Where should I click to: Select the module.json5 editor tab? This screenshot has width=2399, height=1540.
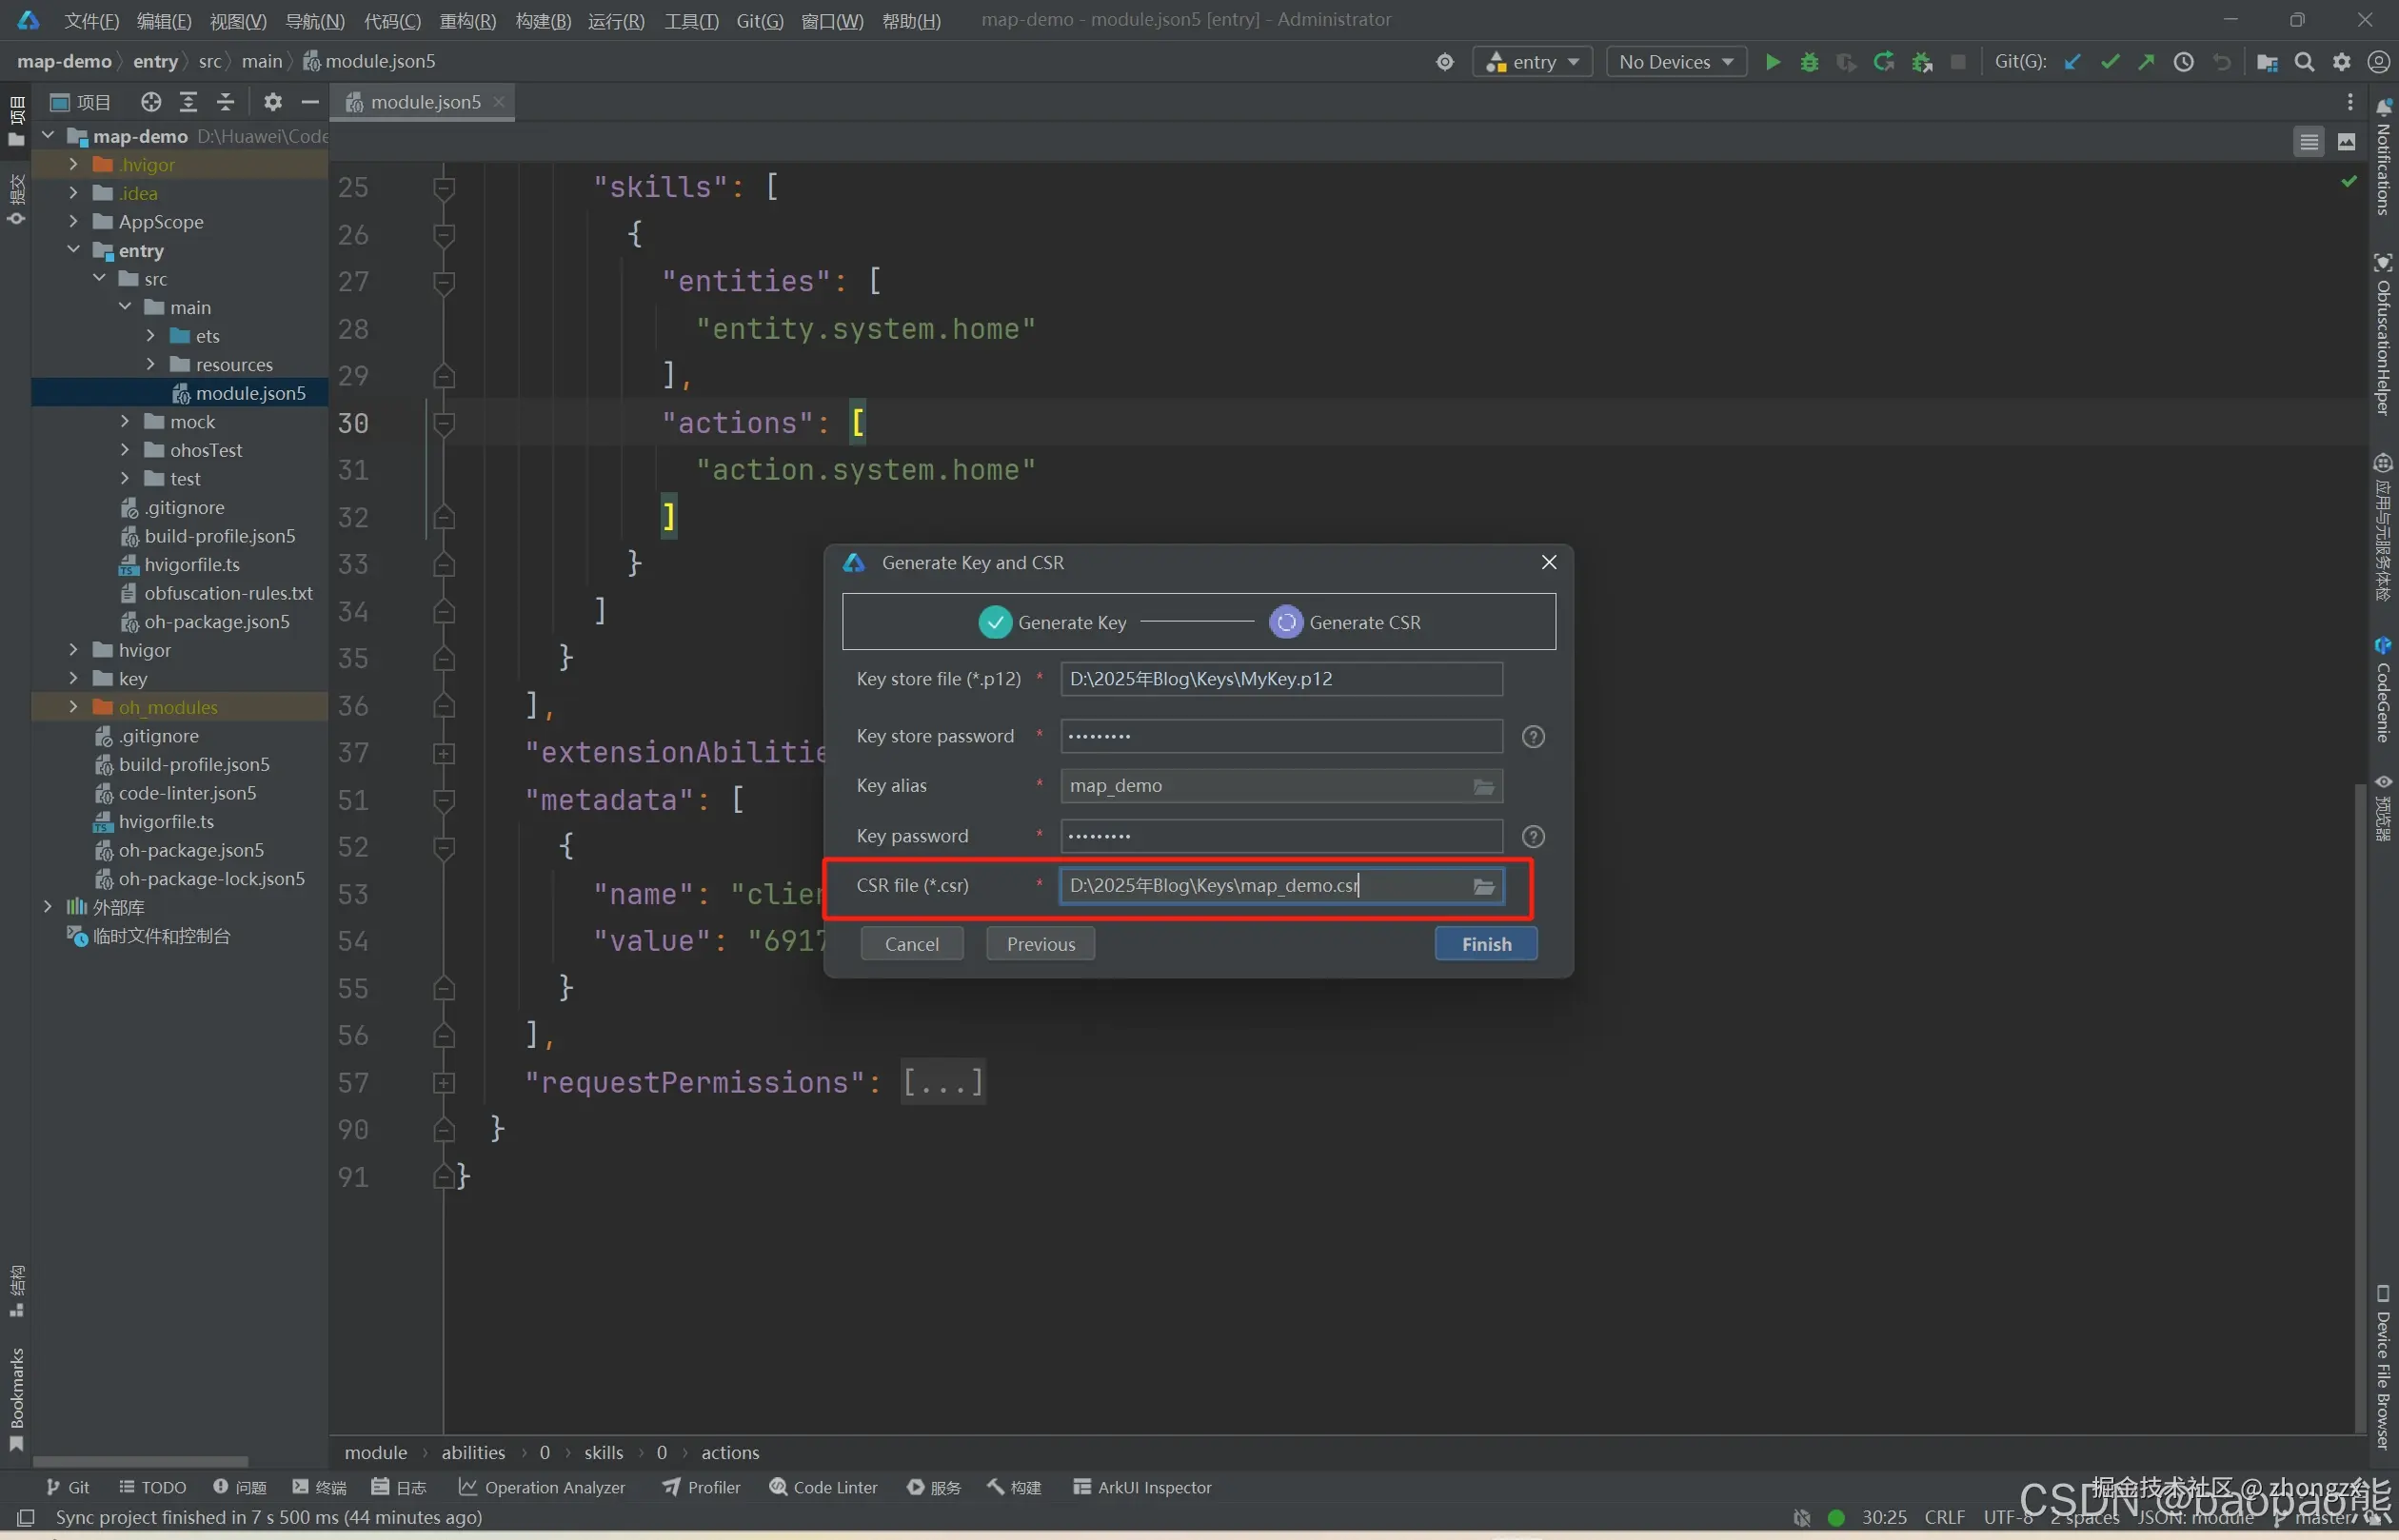425,102
